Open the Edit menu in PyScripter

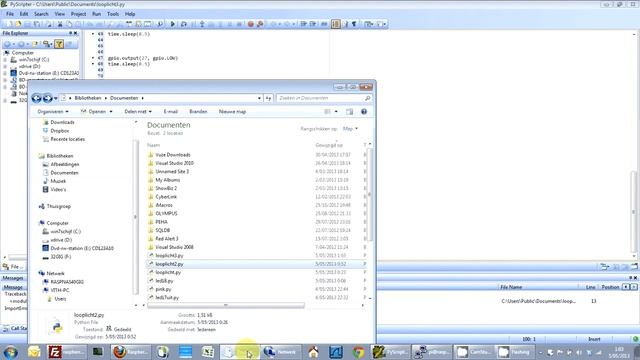click(24, 14)
